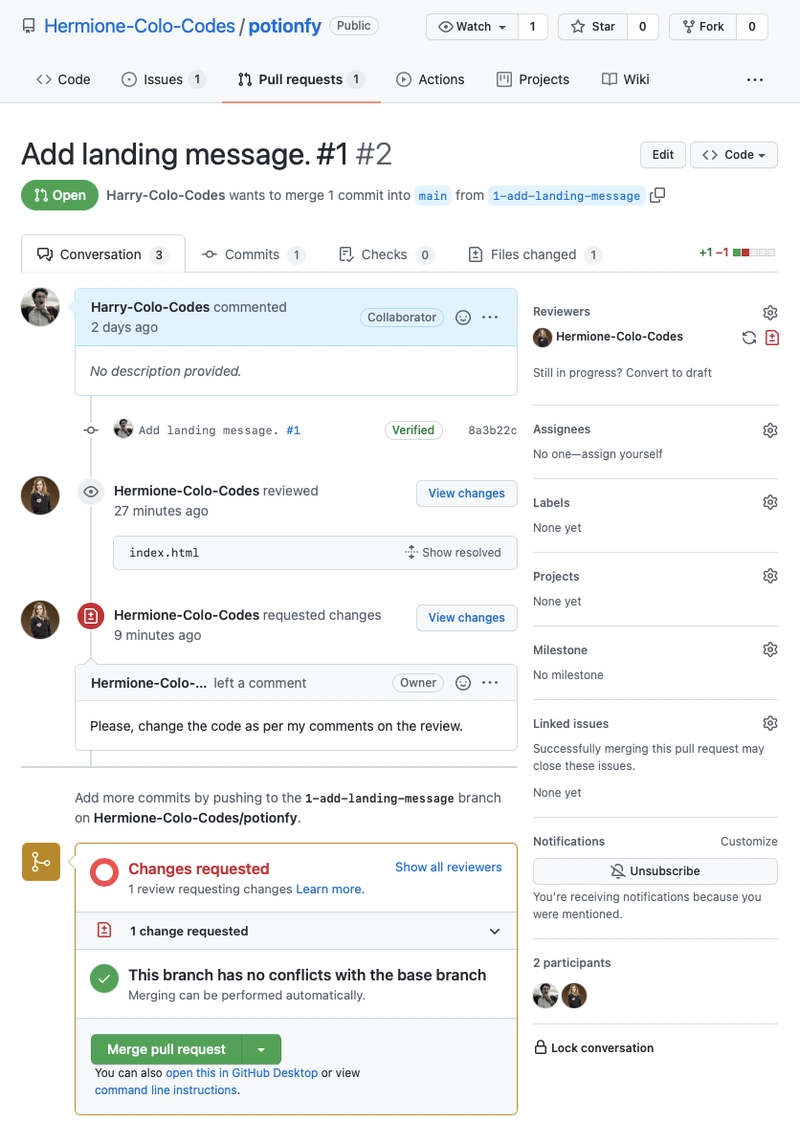Switch to the Code repository tab

(x=64, y=79)
